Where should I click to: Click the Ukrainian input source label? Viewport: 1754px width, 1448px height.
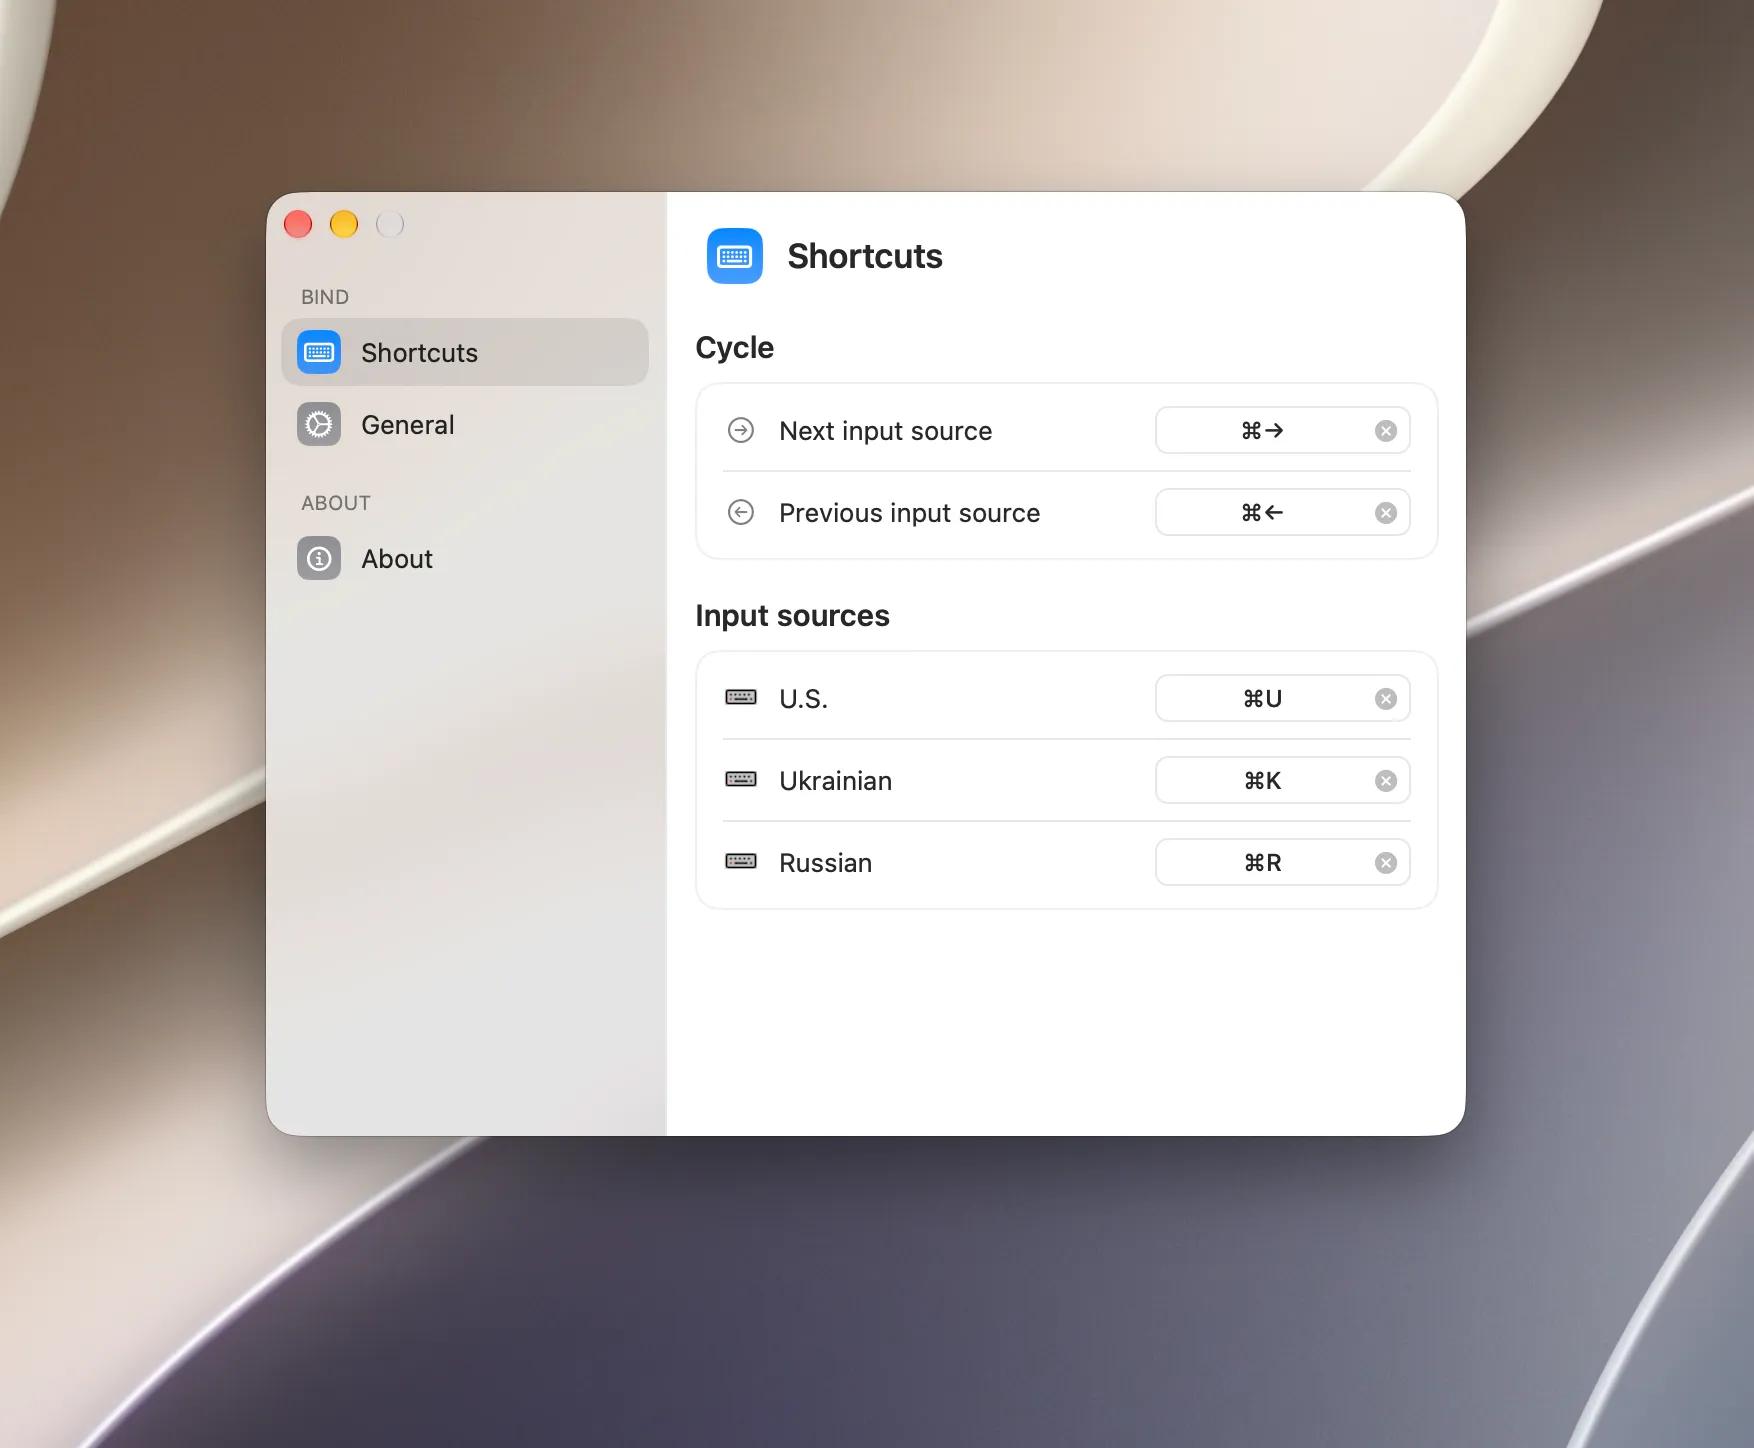tap(836, 781)
